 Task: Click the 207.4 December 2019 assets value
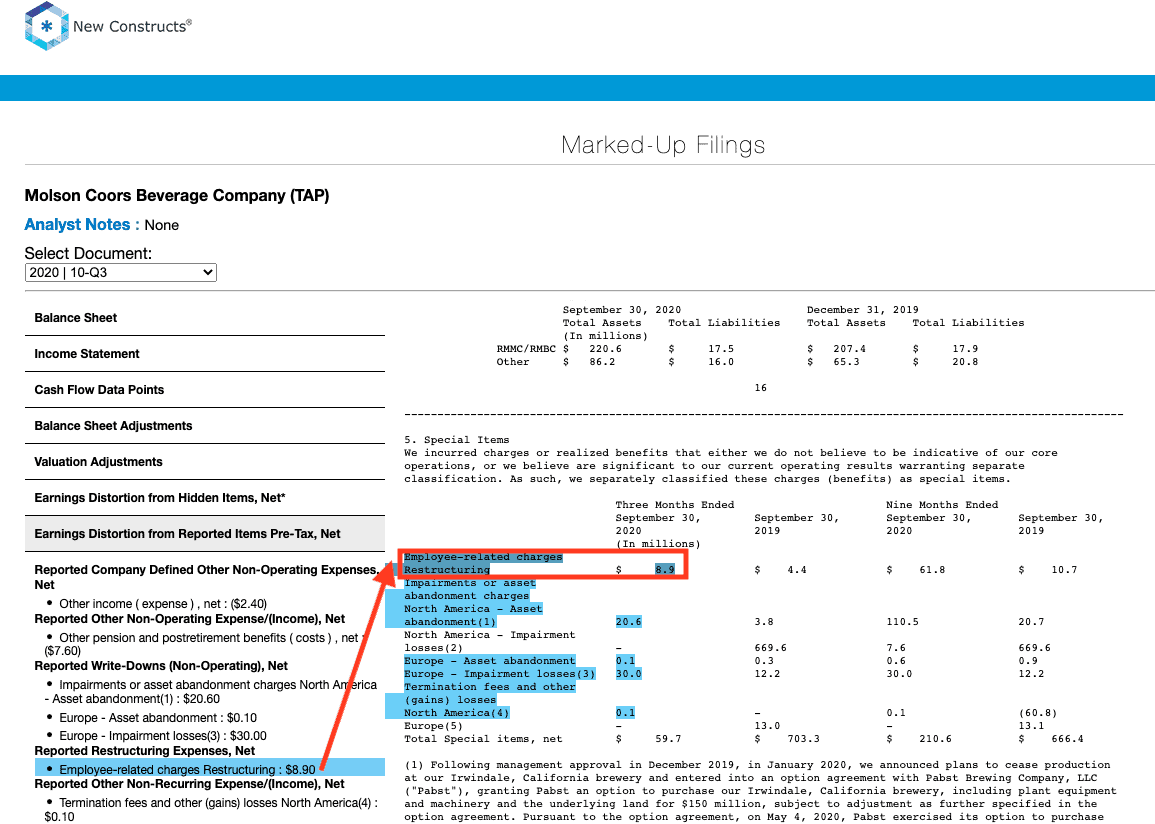[850, 349]
